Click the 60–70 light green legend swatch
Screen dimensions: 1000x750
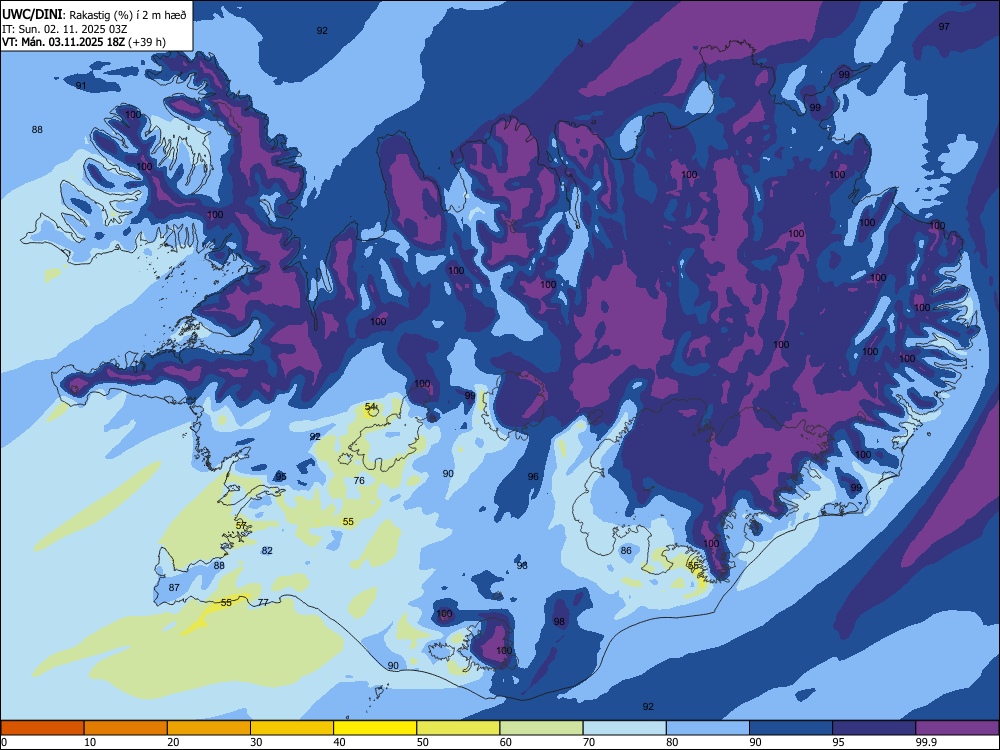coord(541,728)
